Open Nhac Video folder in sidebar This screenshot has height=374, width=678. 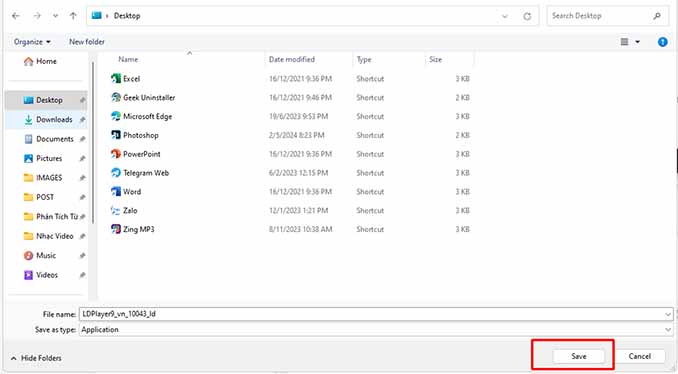click(47, 236)
